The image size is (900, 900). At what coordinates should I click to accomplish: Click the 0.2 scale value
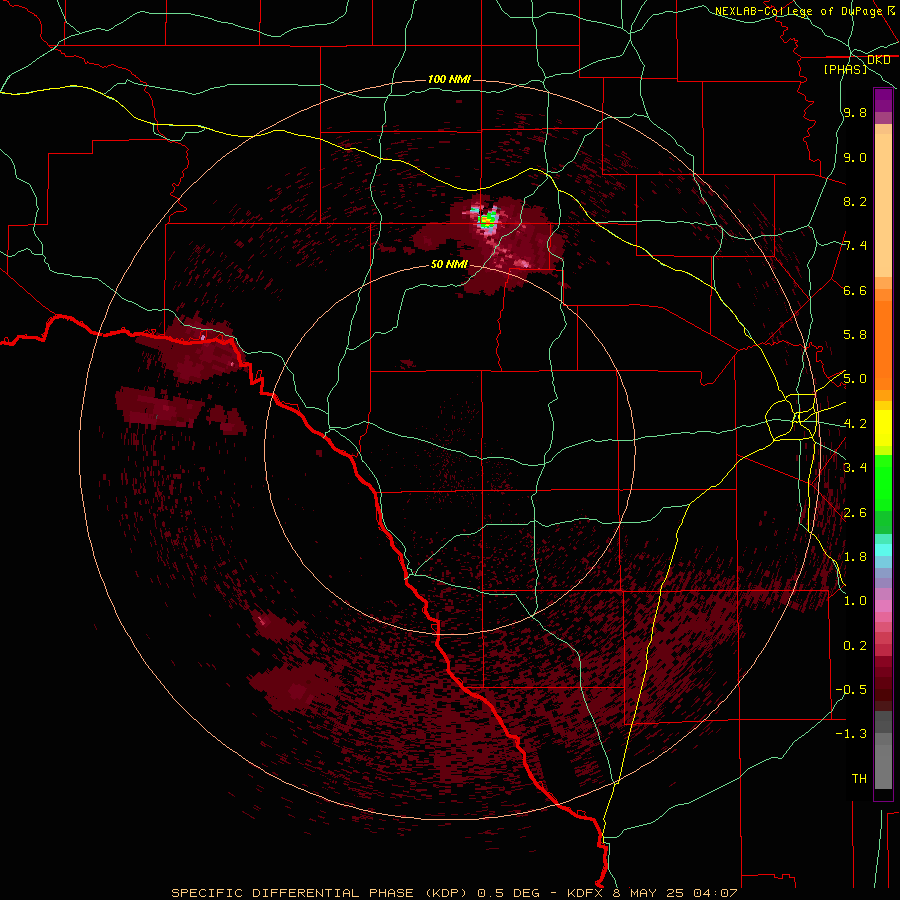click(x=855, y=645)
